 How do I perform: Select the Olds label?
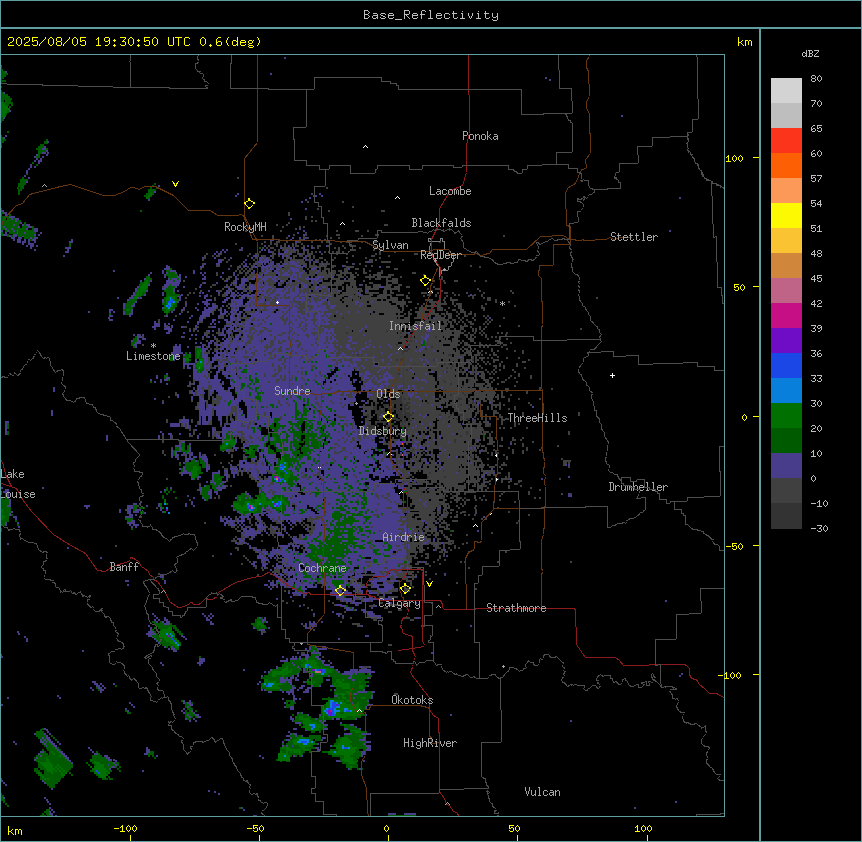tap(388, 394)
